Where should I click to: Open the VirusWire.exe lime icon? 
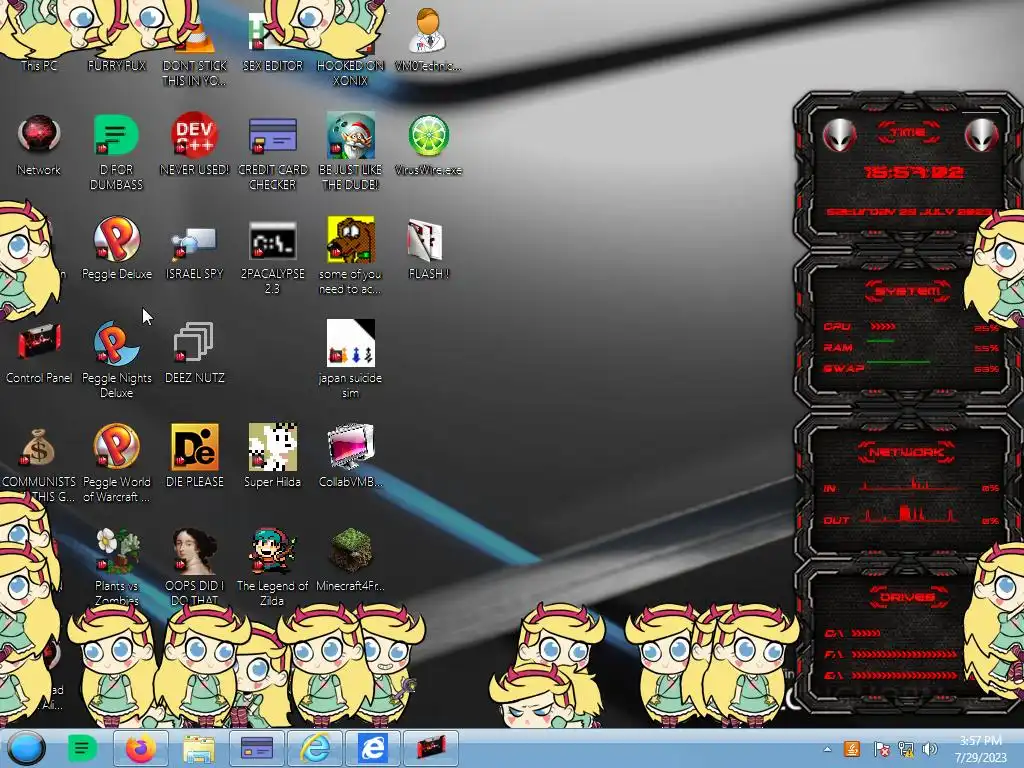coord(428,135)
